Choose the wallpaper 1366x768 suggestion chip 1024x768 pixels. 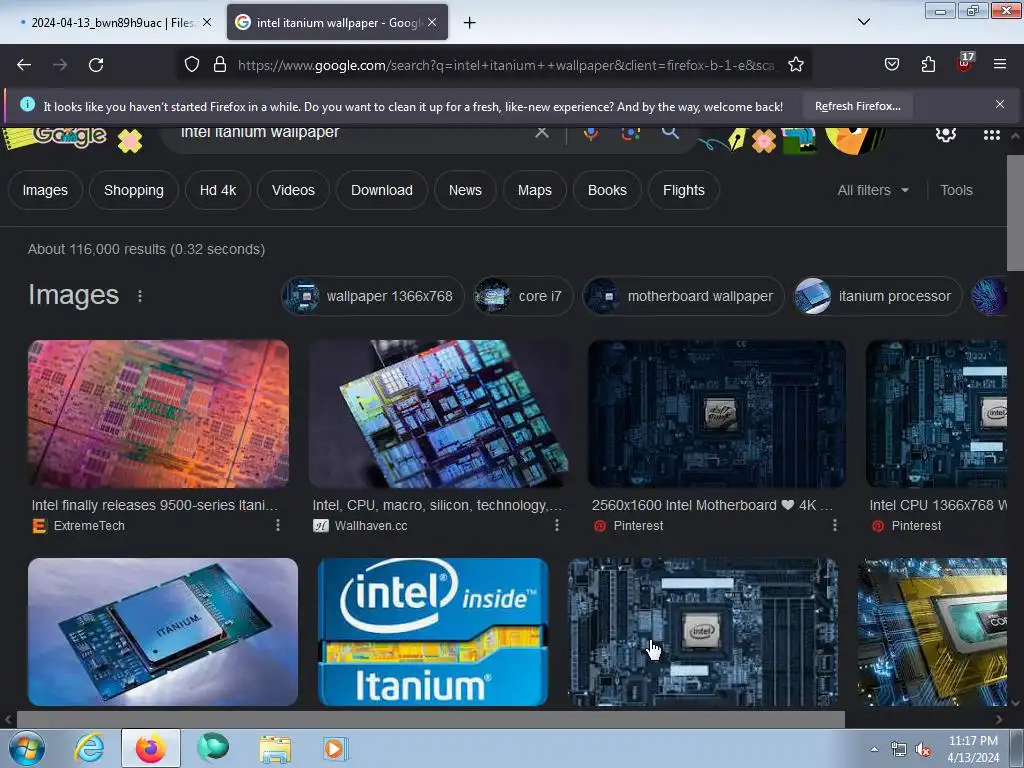tap(373, 296)
